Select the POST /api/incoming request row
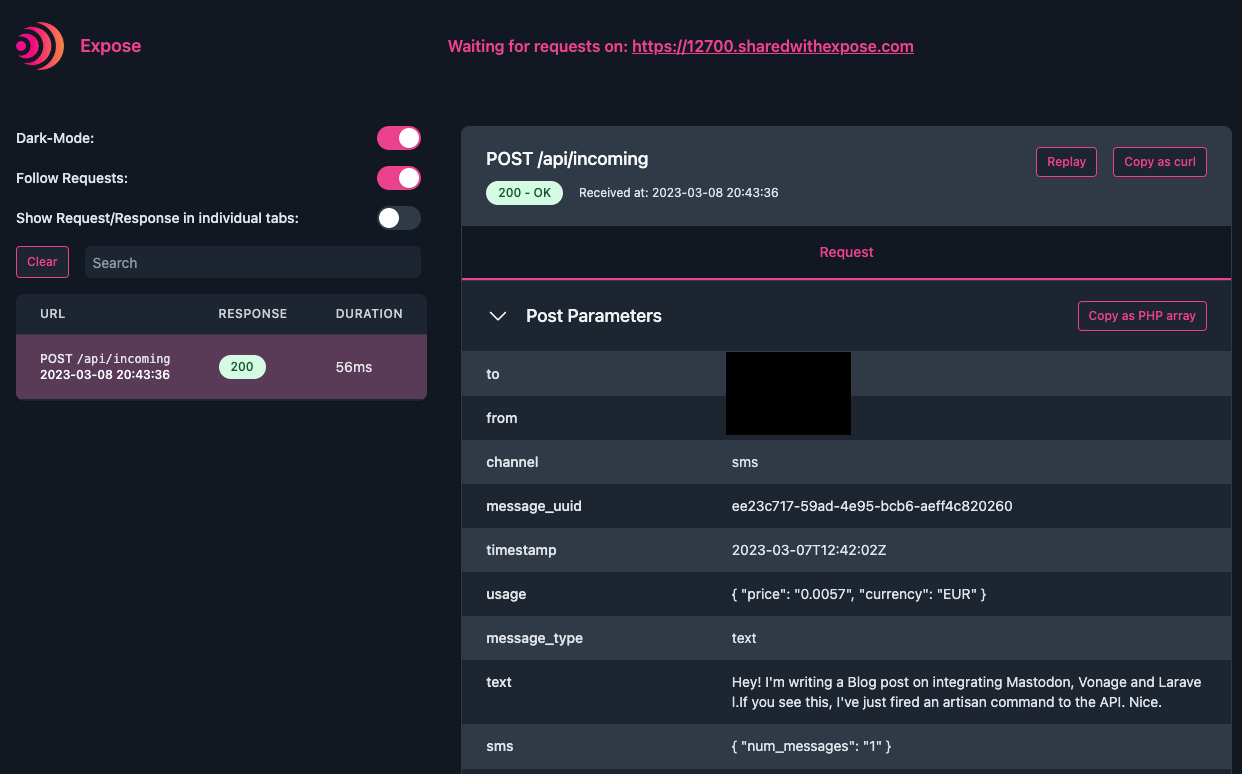The width and height of the screenshot is (1242, 774). [x=221, y=367]
